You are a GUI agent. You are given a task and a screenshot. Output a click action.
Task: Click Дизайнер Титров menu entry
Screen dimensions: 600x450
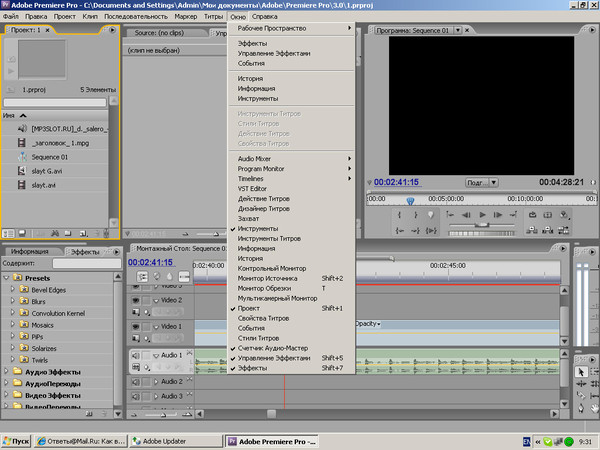[x=291, y=209]
